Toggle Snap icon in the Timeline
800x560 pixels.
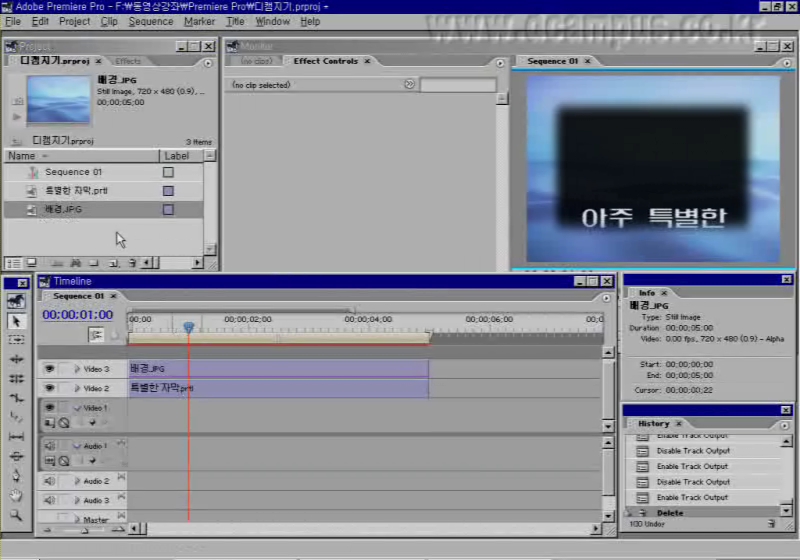pos(96,335)
